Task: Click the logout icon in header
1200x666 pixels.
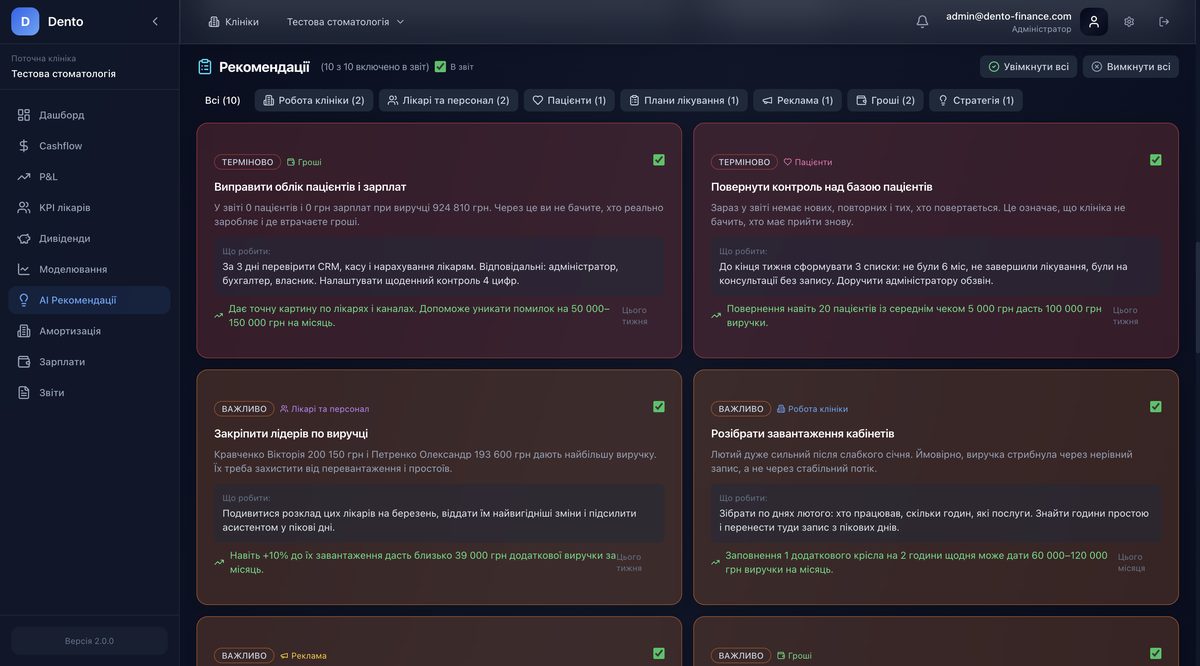Action: point(1164,22)
